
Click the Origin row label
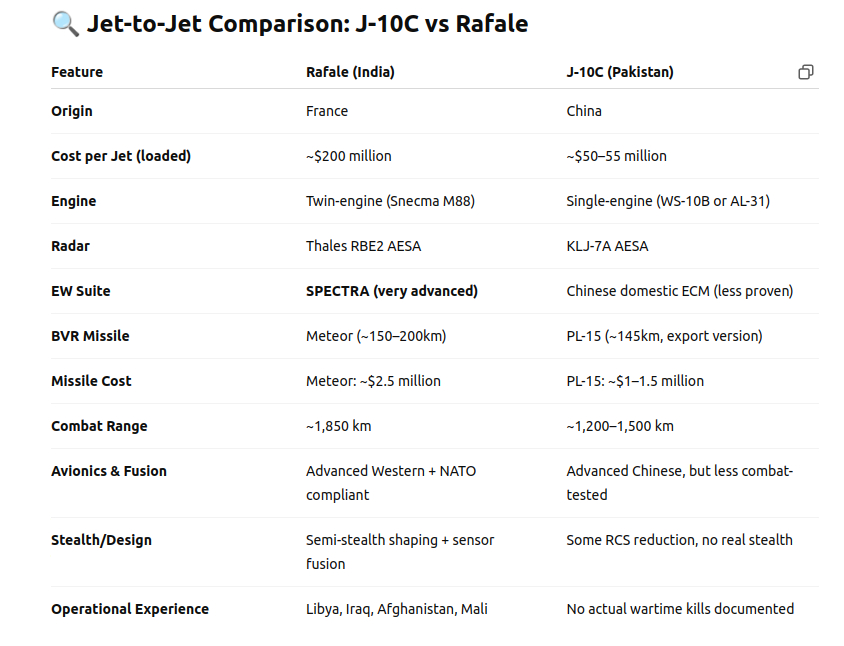coord(72,111)
